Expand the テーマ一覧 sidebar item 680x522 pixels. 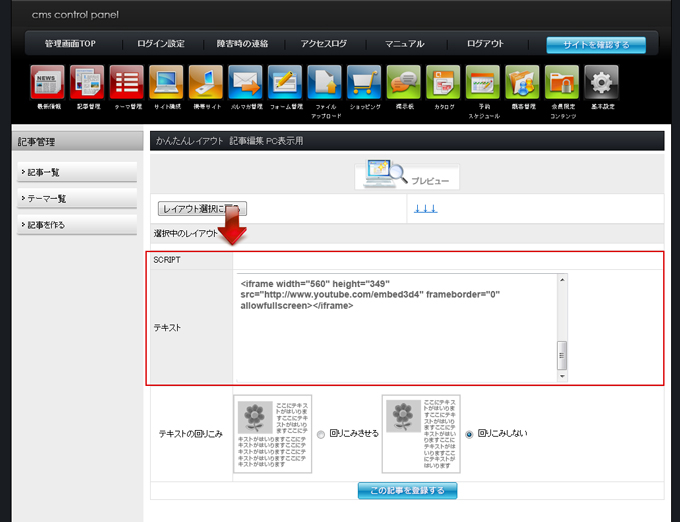pos(77,198)
